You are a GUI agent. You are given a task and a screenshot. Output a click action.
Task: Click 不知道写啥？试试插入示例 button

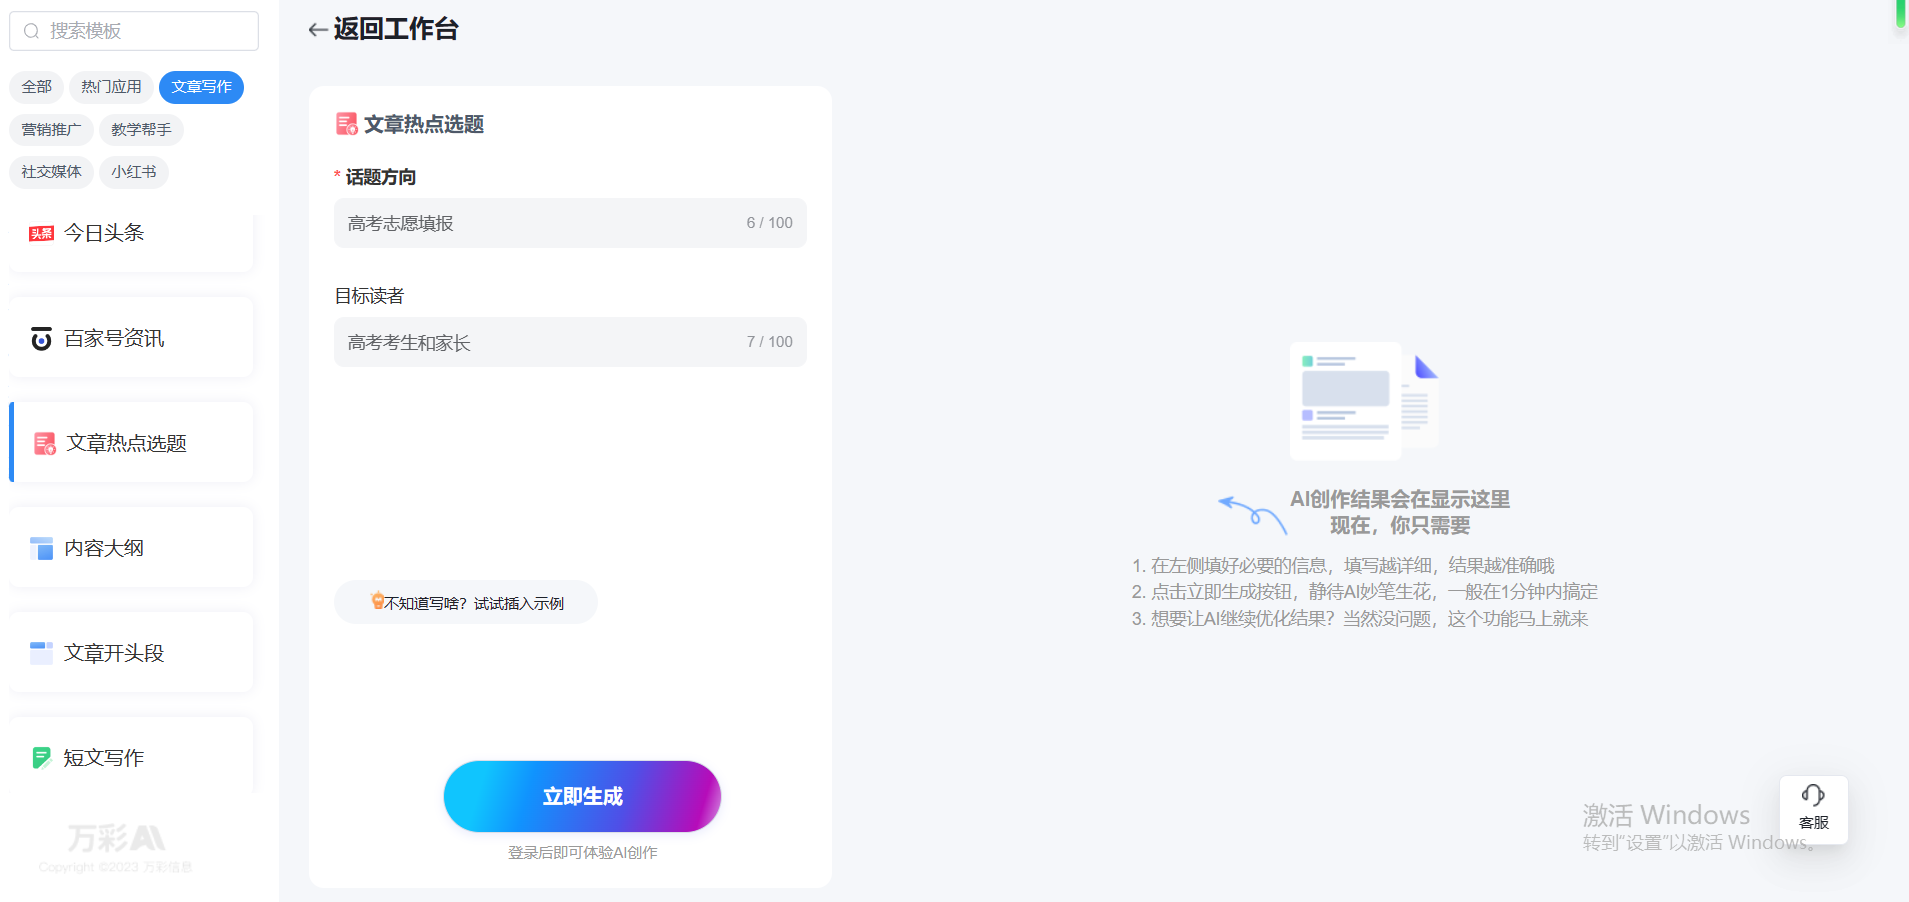click(x=466, y=603)
